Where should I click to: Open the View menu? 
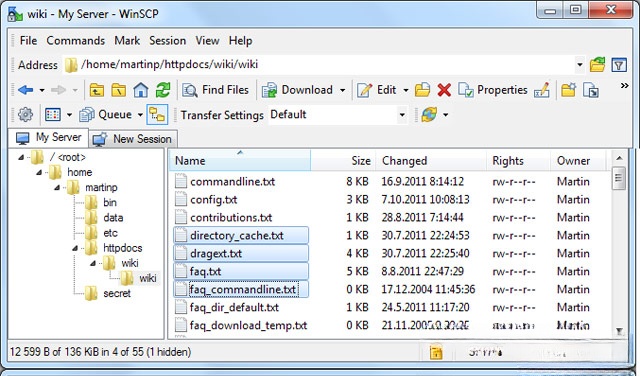pos(207,41)
